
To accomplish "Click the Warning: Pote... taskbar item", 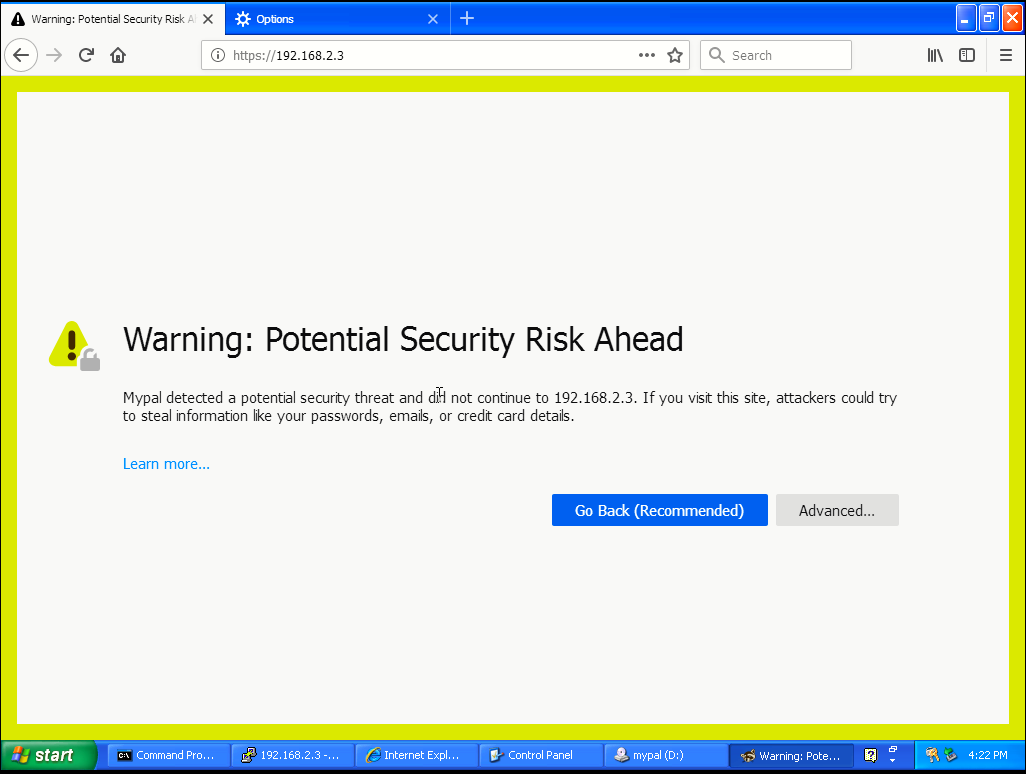I will click(x=792, y=756).
